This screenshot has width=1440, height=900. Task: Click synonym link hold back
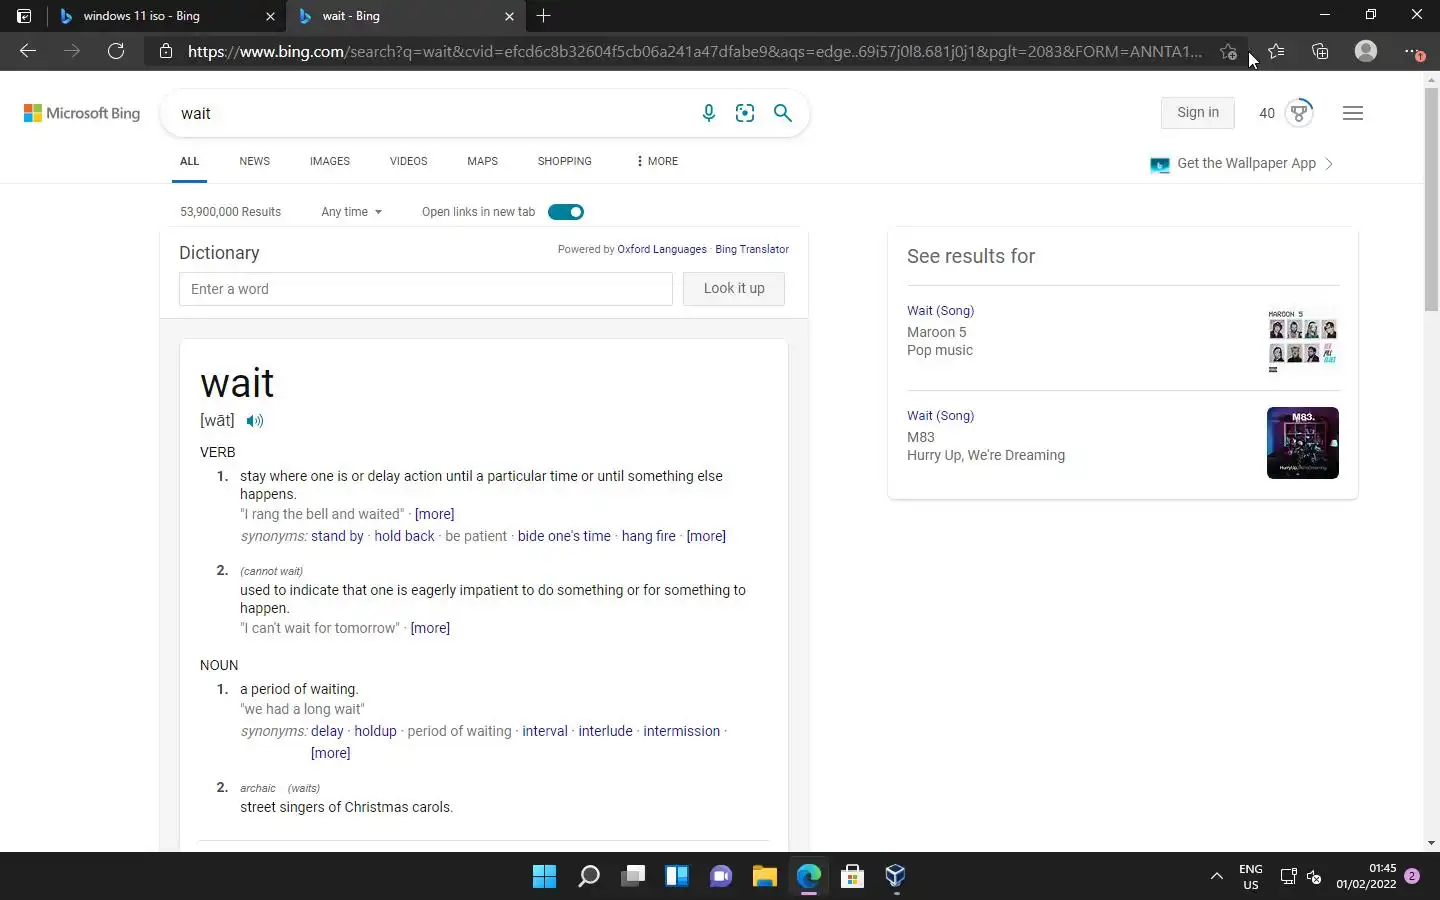(x=404, y=536)
